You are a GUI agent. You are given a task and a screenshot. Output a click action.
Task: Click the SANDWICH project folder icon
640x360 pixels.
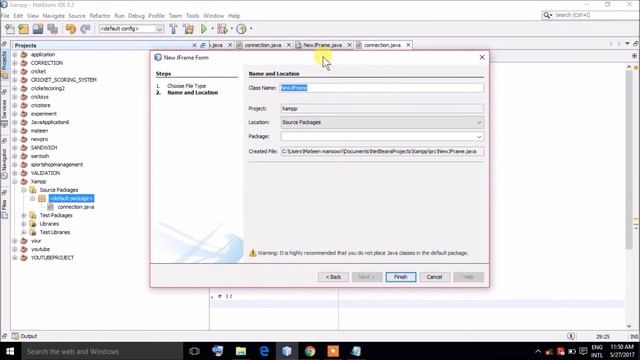pos(24,148)
